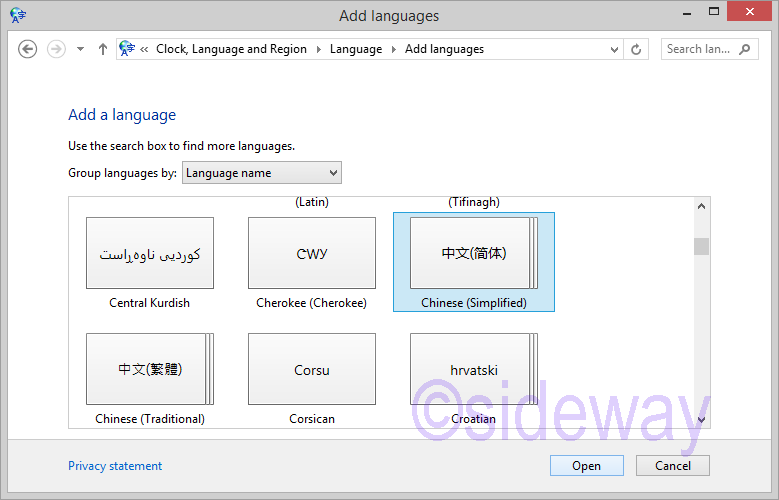Screen dimensions: 779x500
Task: Open the Privacy statement link
Action: point(115,466)
